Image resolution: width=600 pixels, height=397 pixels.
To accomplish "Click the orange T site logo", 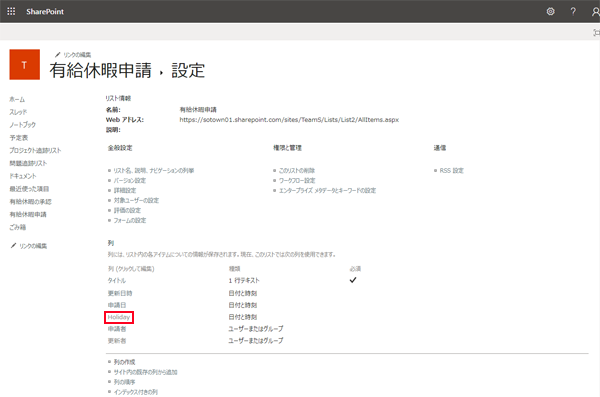I will pos(24,64).
